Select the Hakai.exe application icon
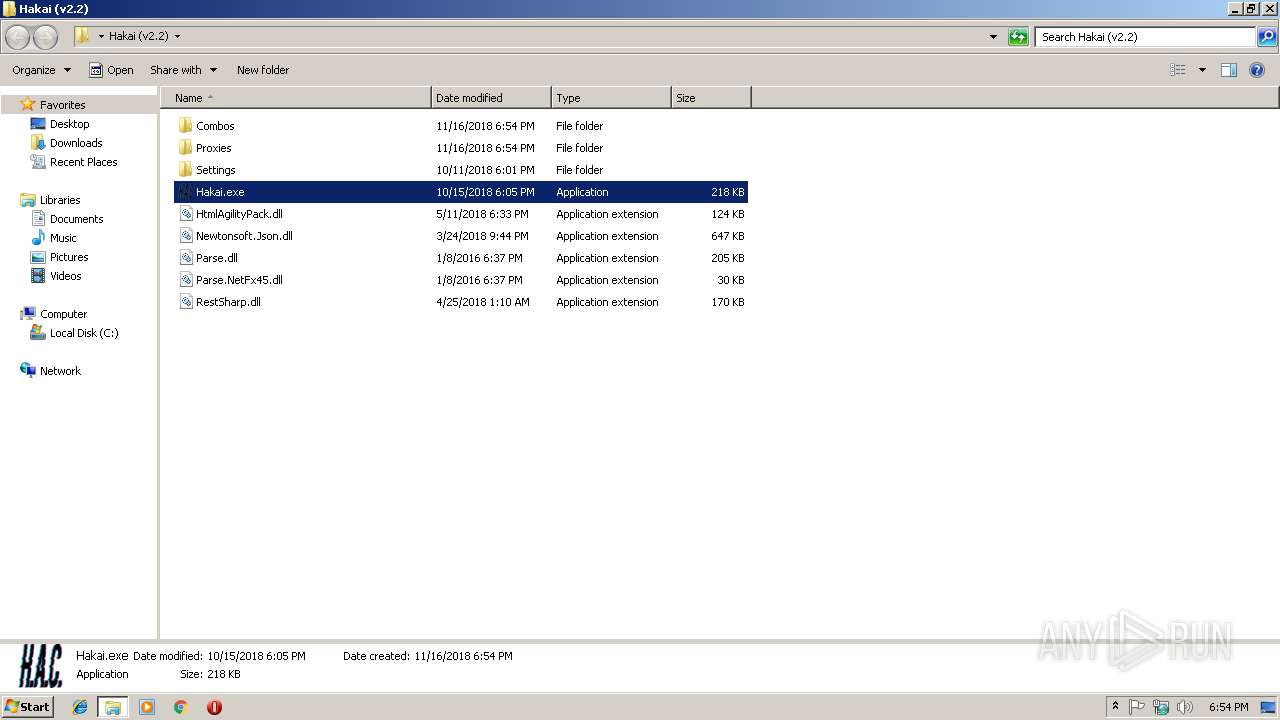This screenshot has height=720, width=1280. (185, 192)
